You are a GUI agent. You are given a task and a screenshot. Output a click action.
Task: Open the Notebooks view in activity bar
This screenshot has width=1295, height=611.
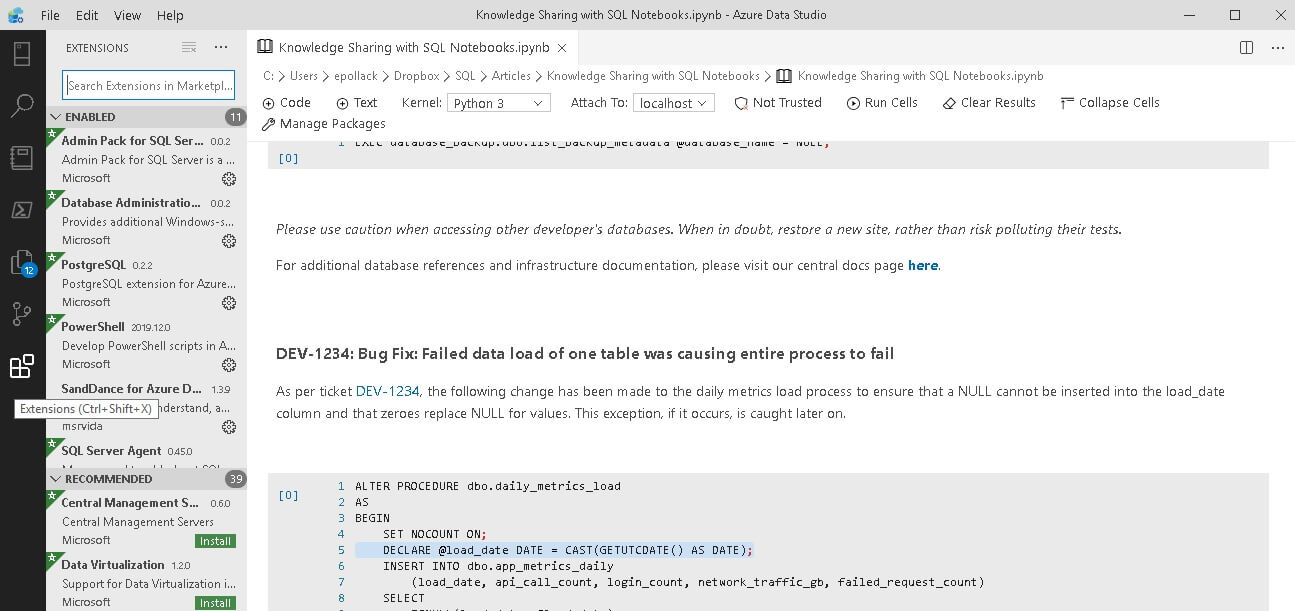(22, 158)
